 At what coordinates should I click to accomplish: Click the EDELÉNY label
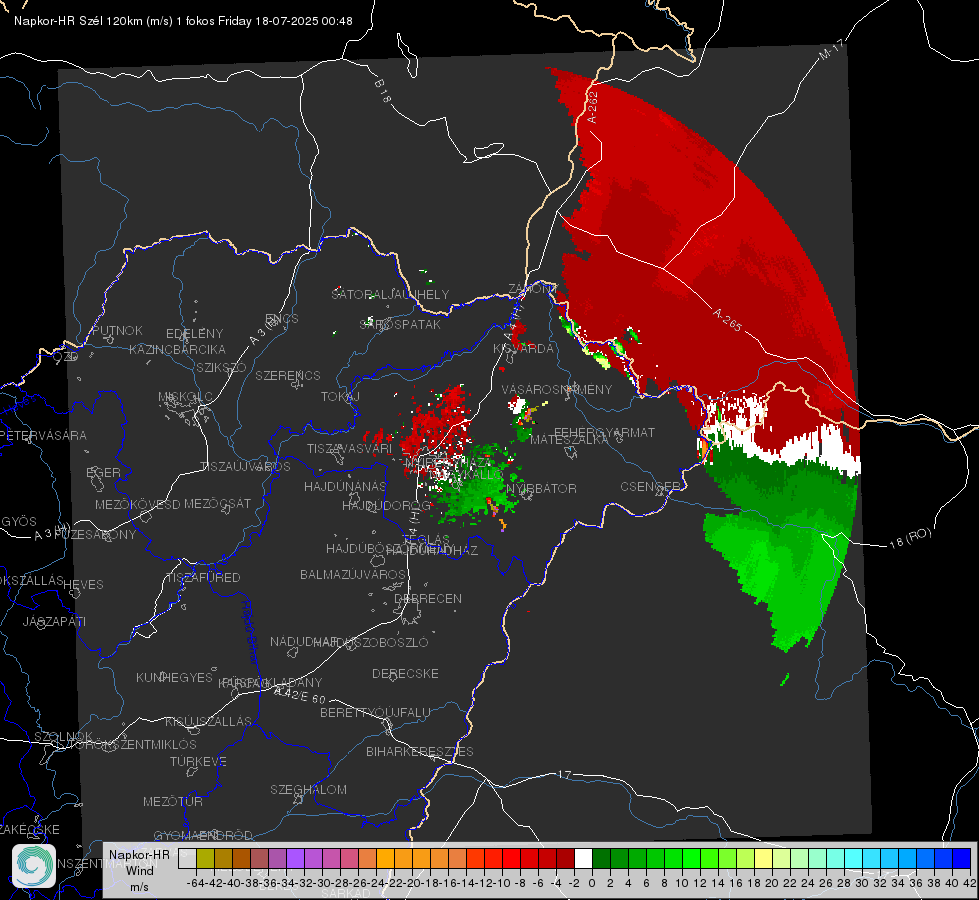pyautogui.click(x=194, y=334)
